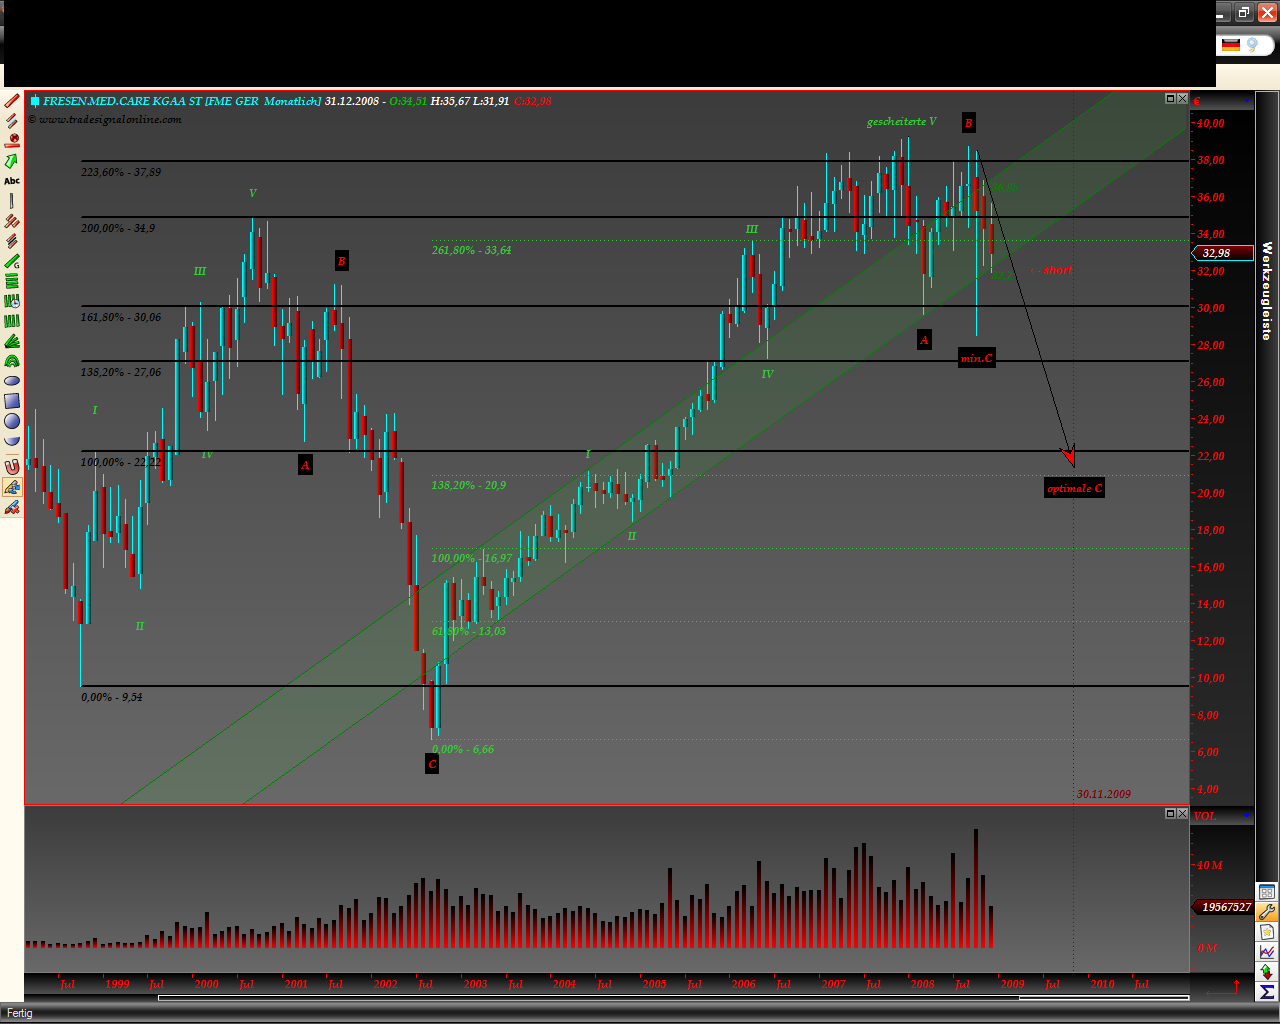Click the 19567527 volume value marker
This screenshot has height=1024, width=1280.
click(1222, 907)
